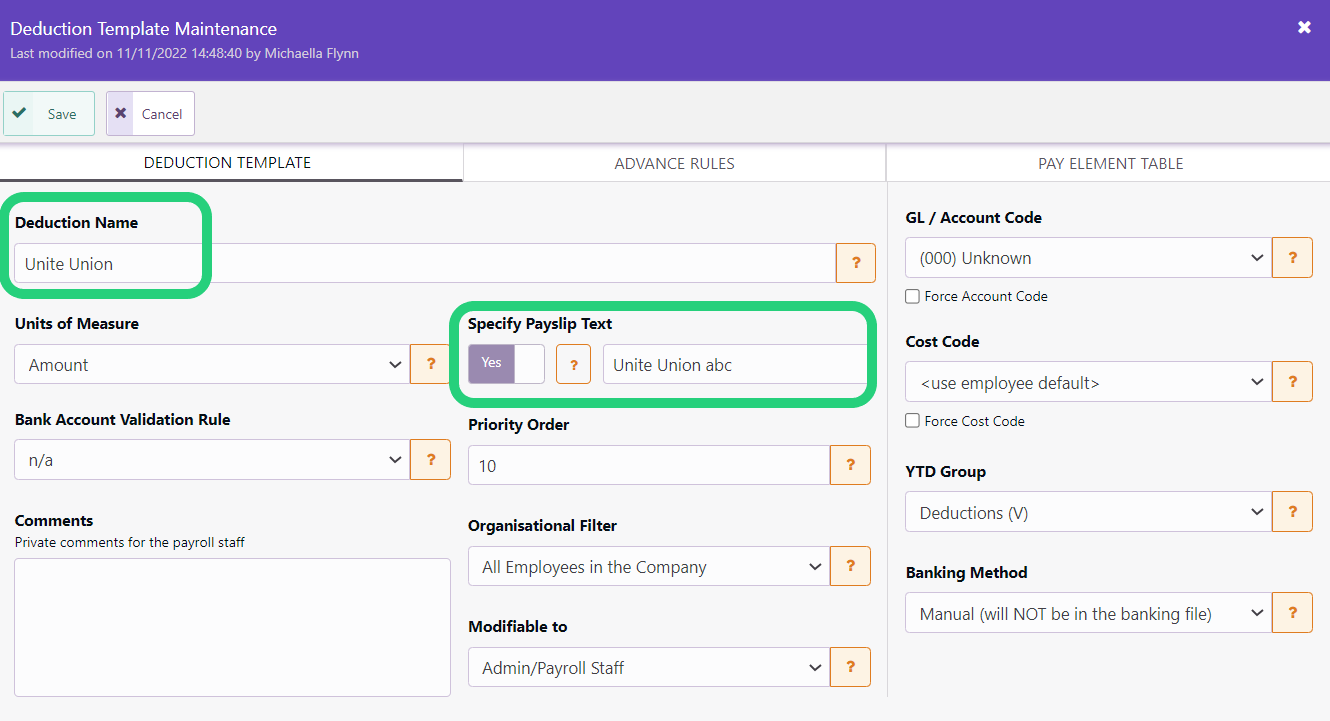Show help for Banking Method

click(x=1292, y=613)
